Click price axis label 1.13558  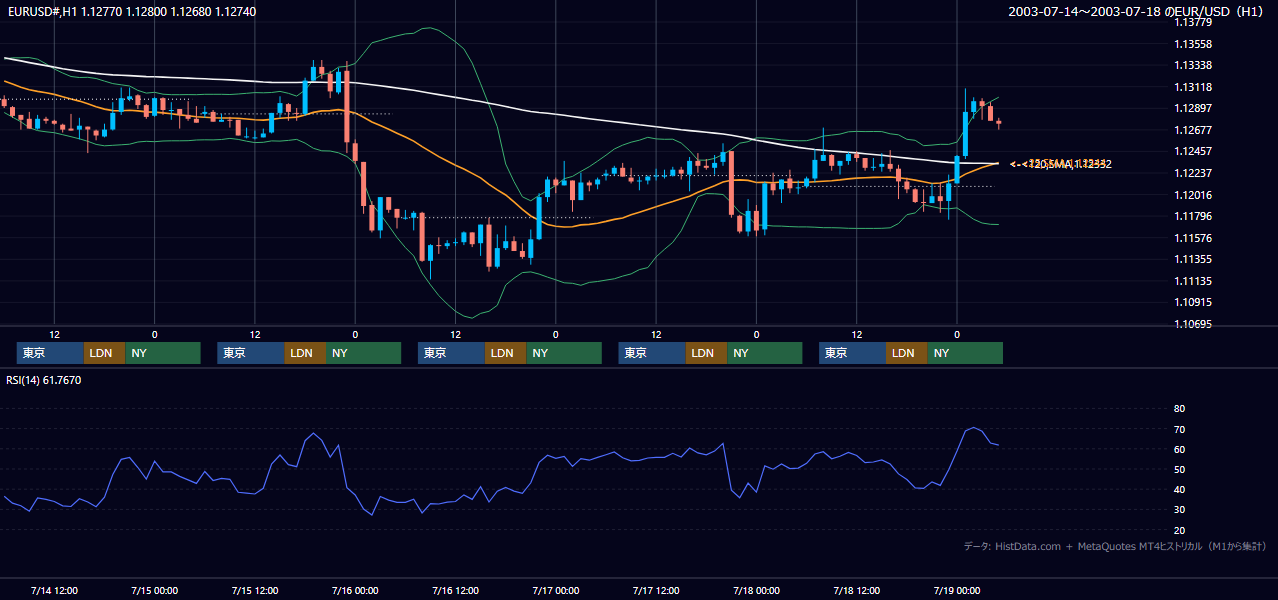pos(1193,44)
